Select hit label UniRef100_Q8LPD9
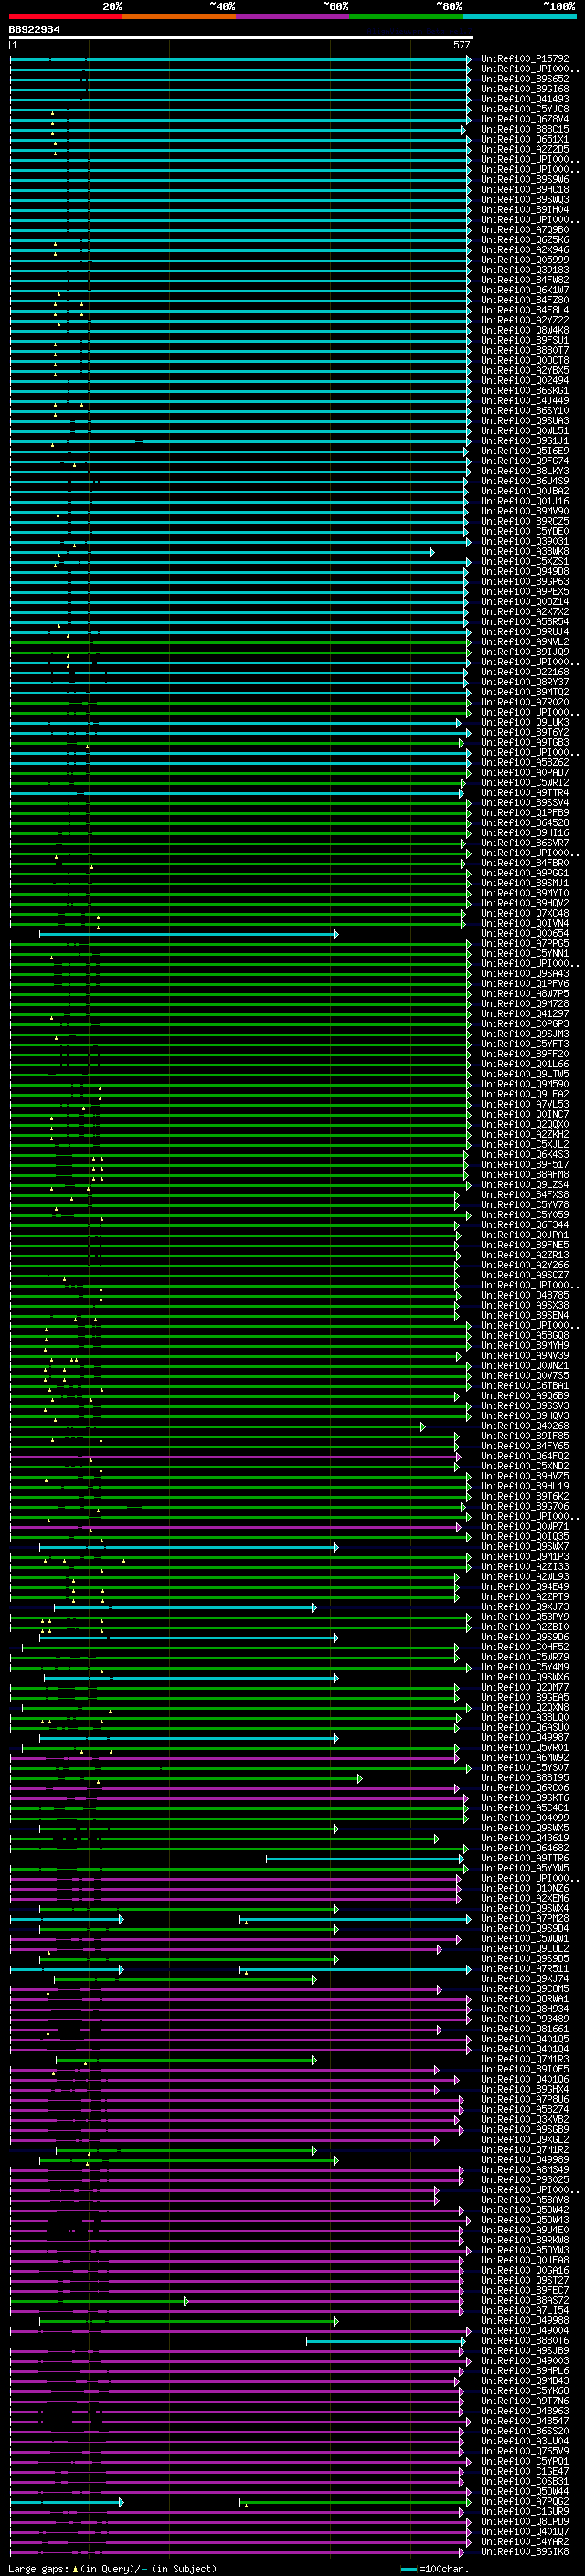 tap(525, 2521)
